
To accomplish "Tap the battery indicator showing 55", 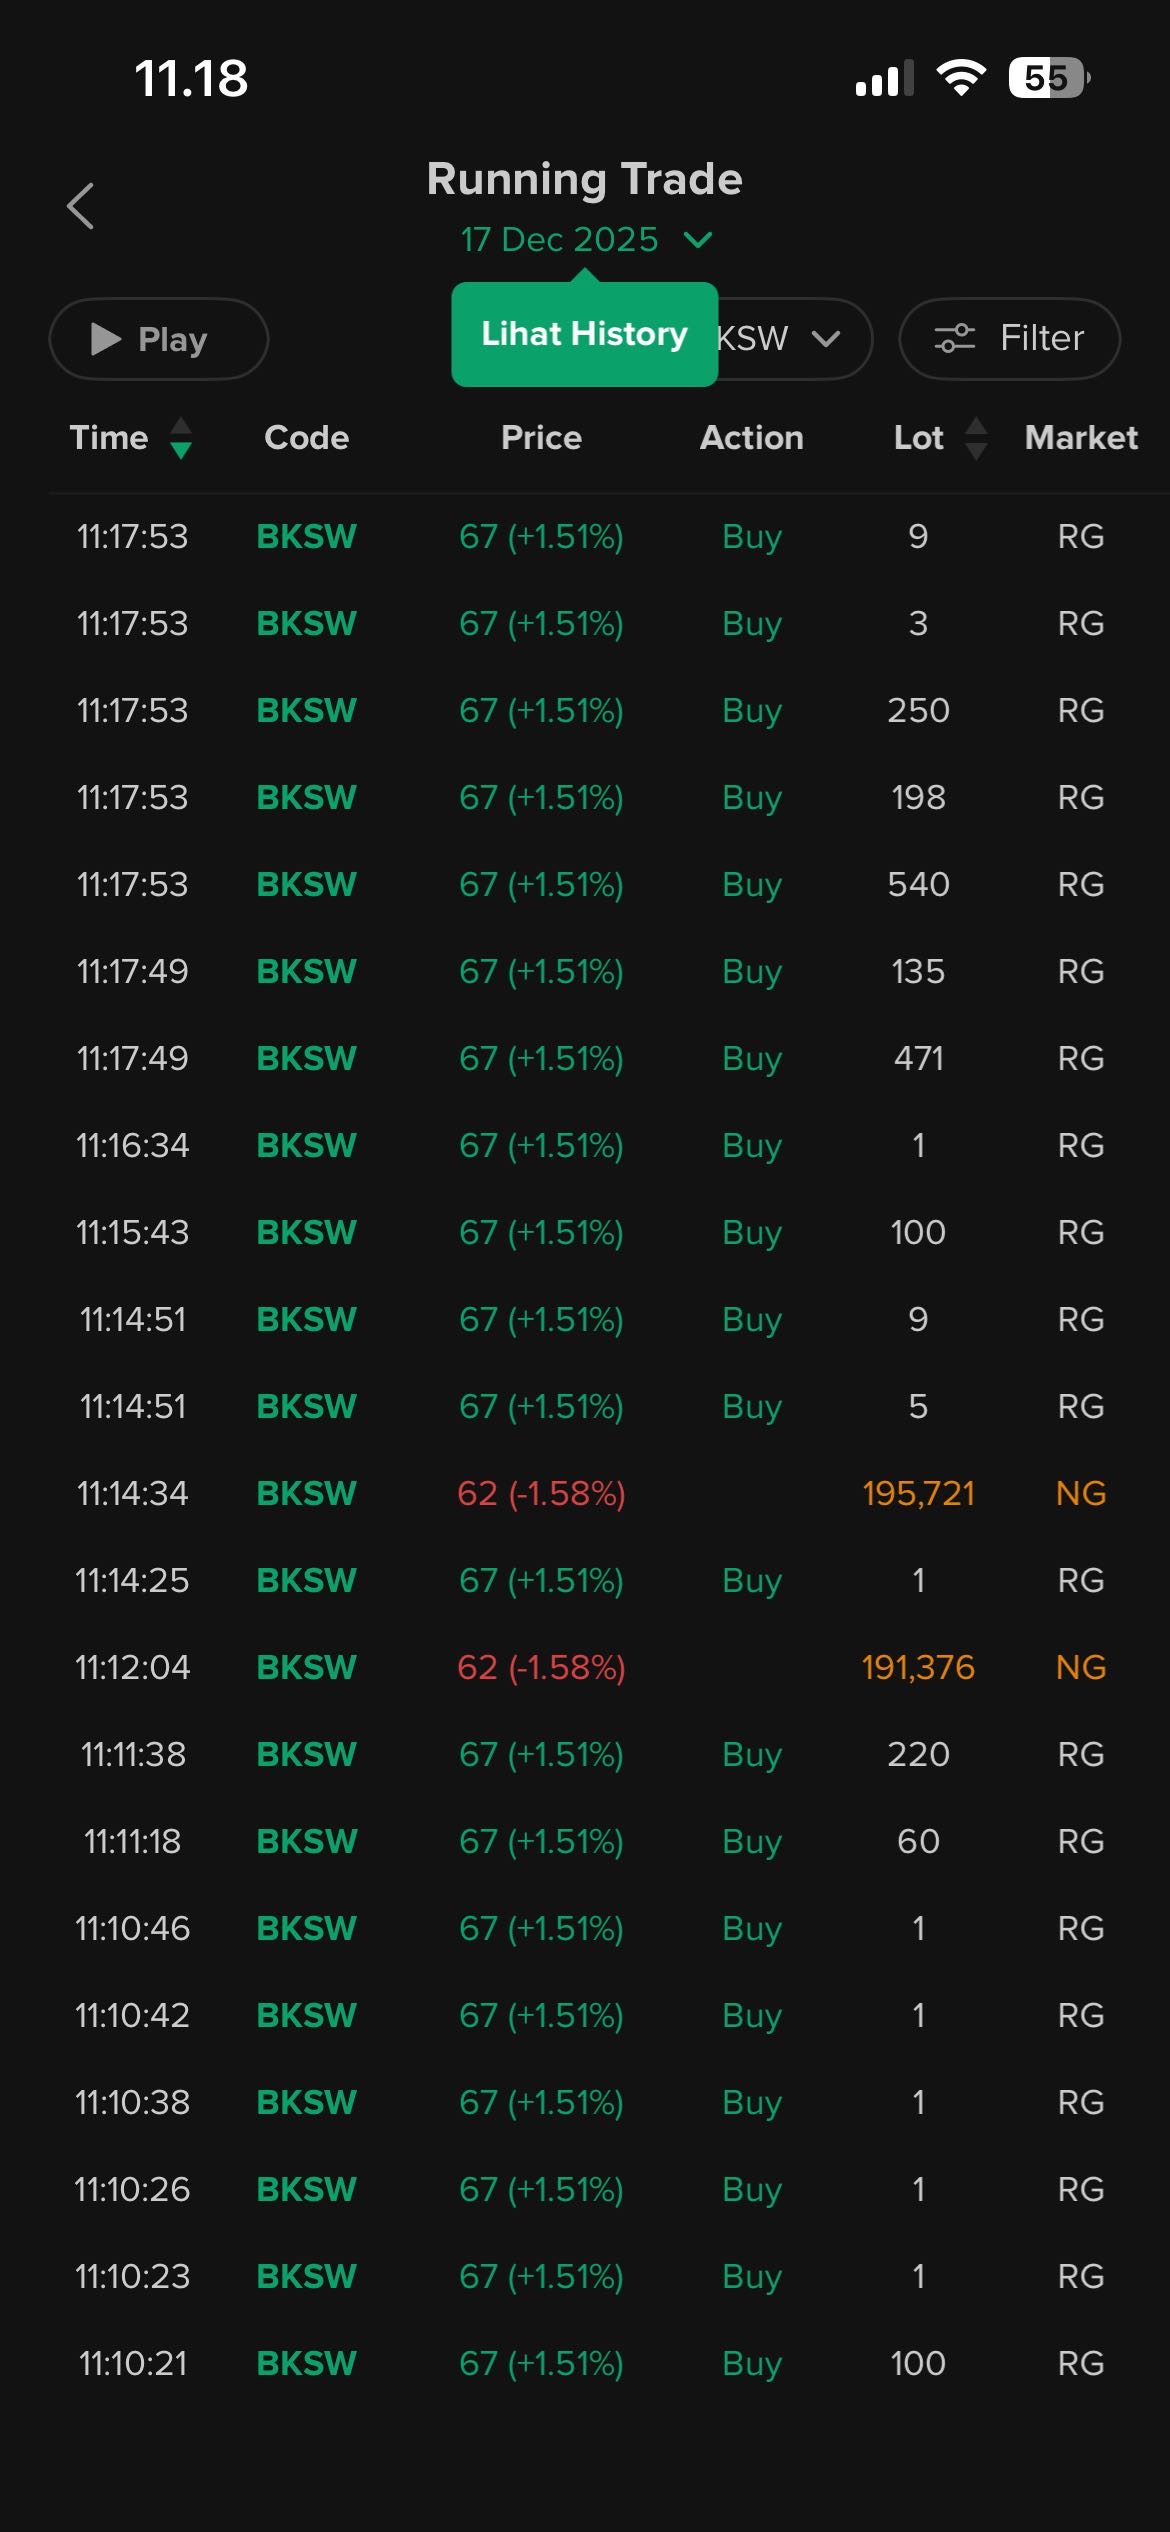I will tap(1047, 78).
